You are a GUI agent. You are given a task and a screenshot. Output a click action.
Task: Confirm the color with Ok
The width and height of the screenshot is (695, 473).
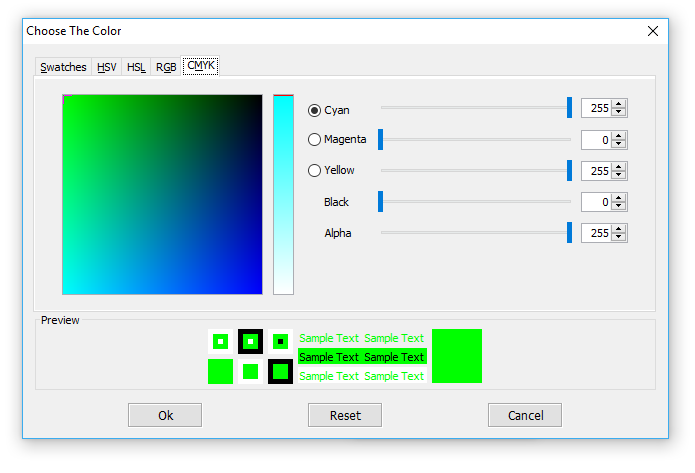click(x=165, y=415)
